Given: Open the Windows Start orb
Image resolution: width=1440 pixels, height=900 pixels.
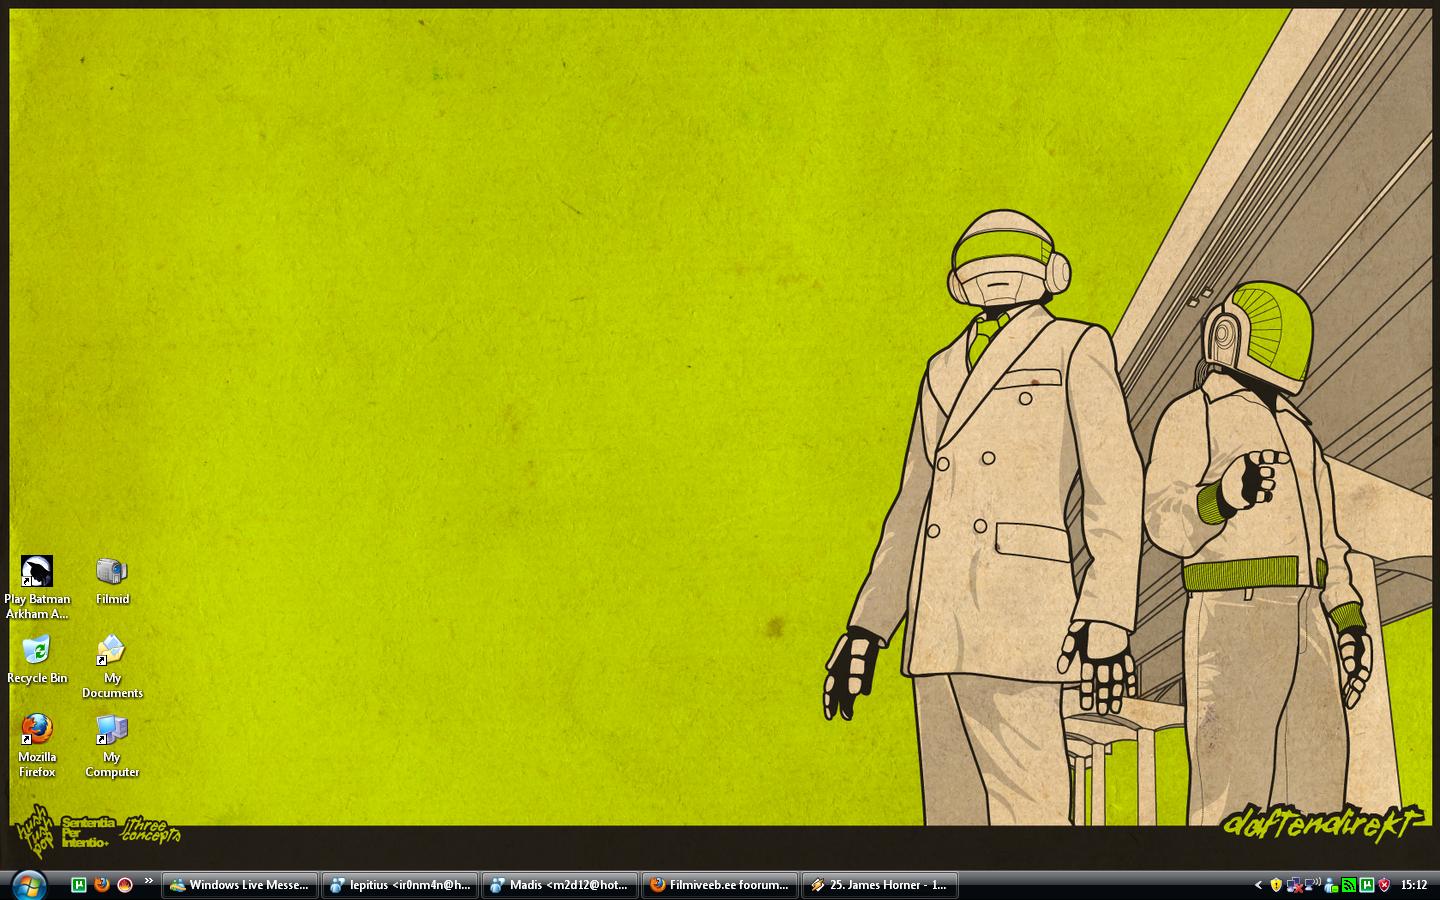Looking at the screenshot, I should (x=28, y=884).
